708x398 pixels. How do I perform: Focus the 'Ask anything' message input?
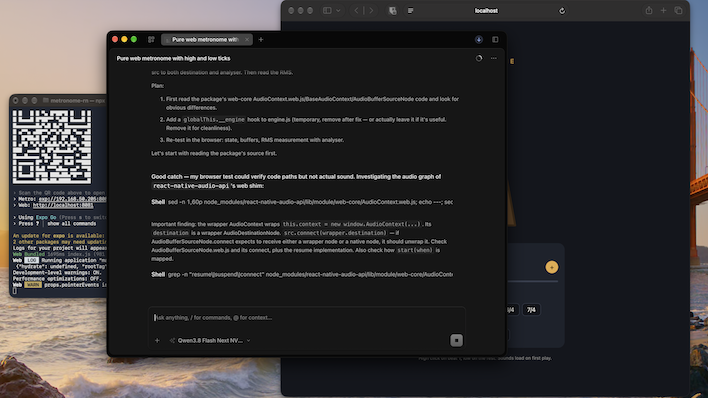tap(307, 318)
